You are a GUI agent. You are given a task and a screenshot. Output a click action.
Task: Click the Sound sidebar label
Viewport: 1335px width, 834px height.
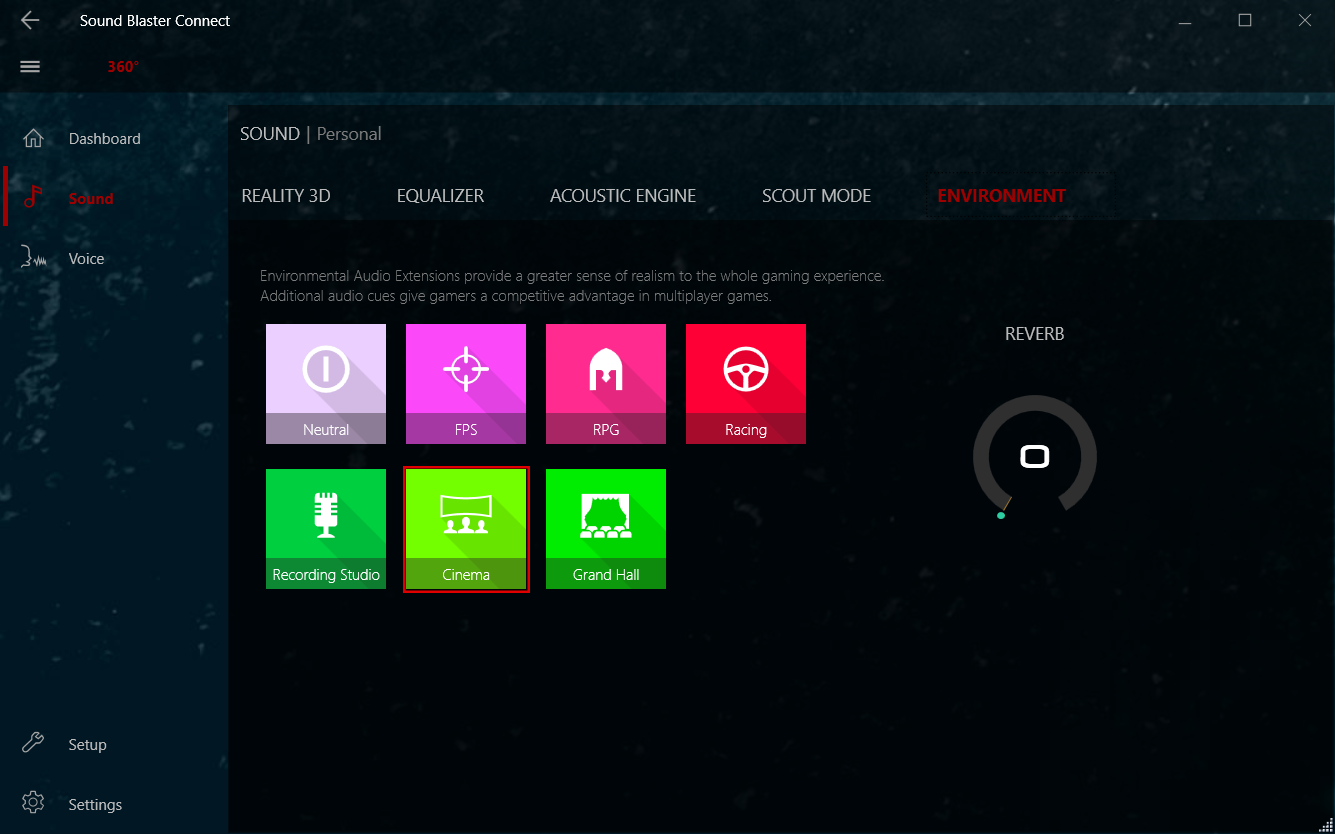91,199
